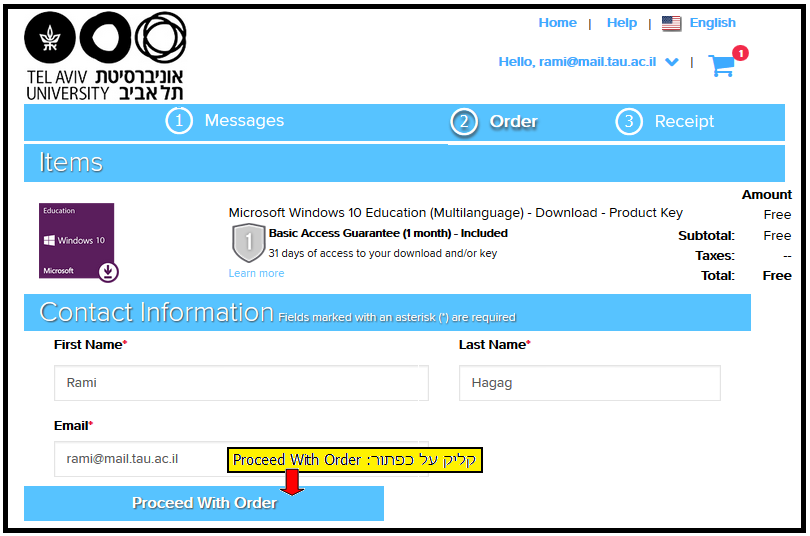Select the Receipt step tab

[665, 121]
